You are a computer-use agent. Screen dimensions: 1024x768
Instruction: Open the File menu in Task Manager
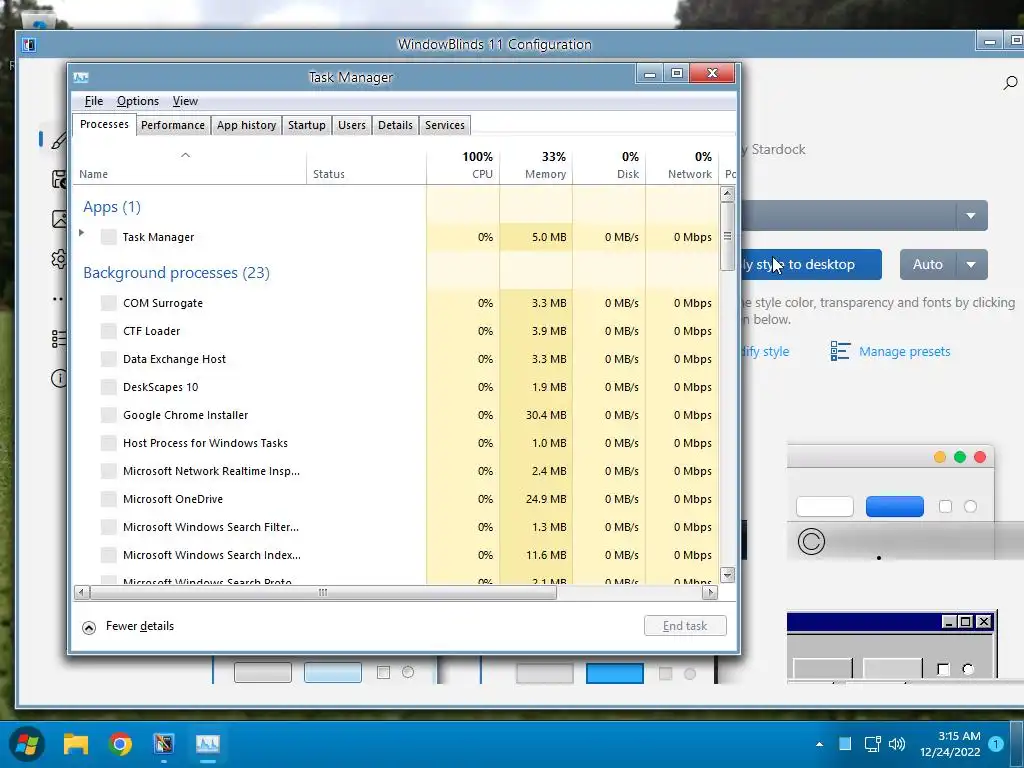(x=94, y=101)
